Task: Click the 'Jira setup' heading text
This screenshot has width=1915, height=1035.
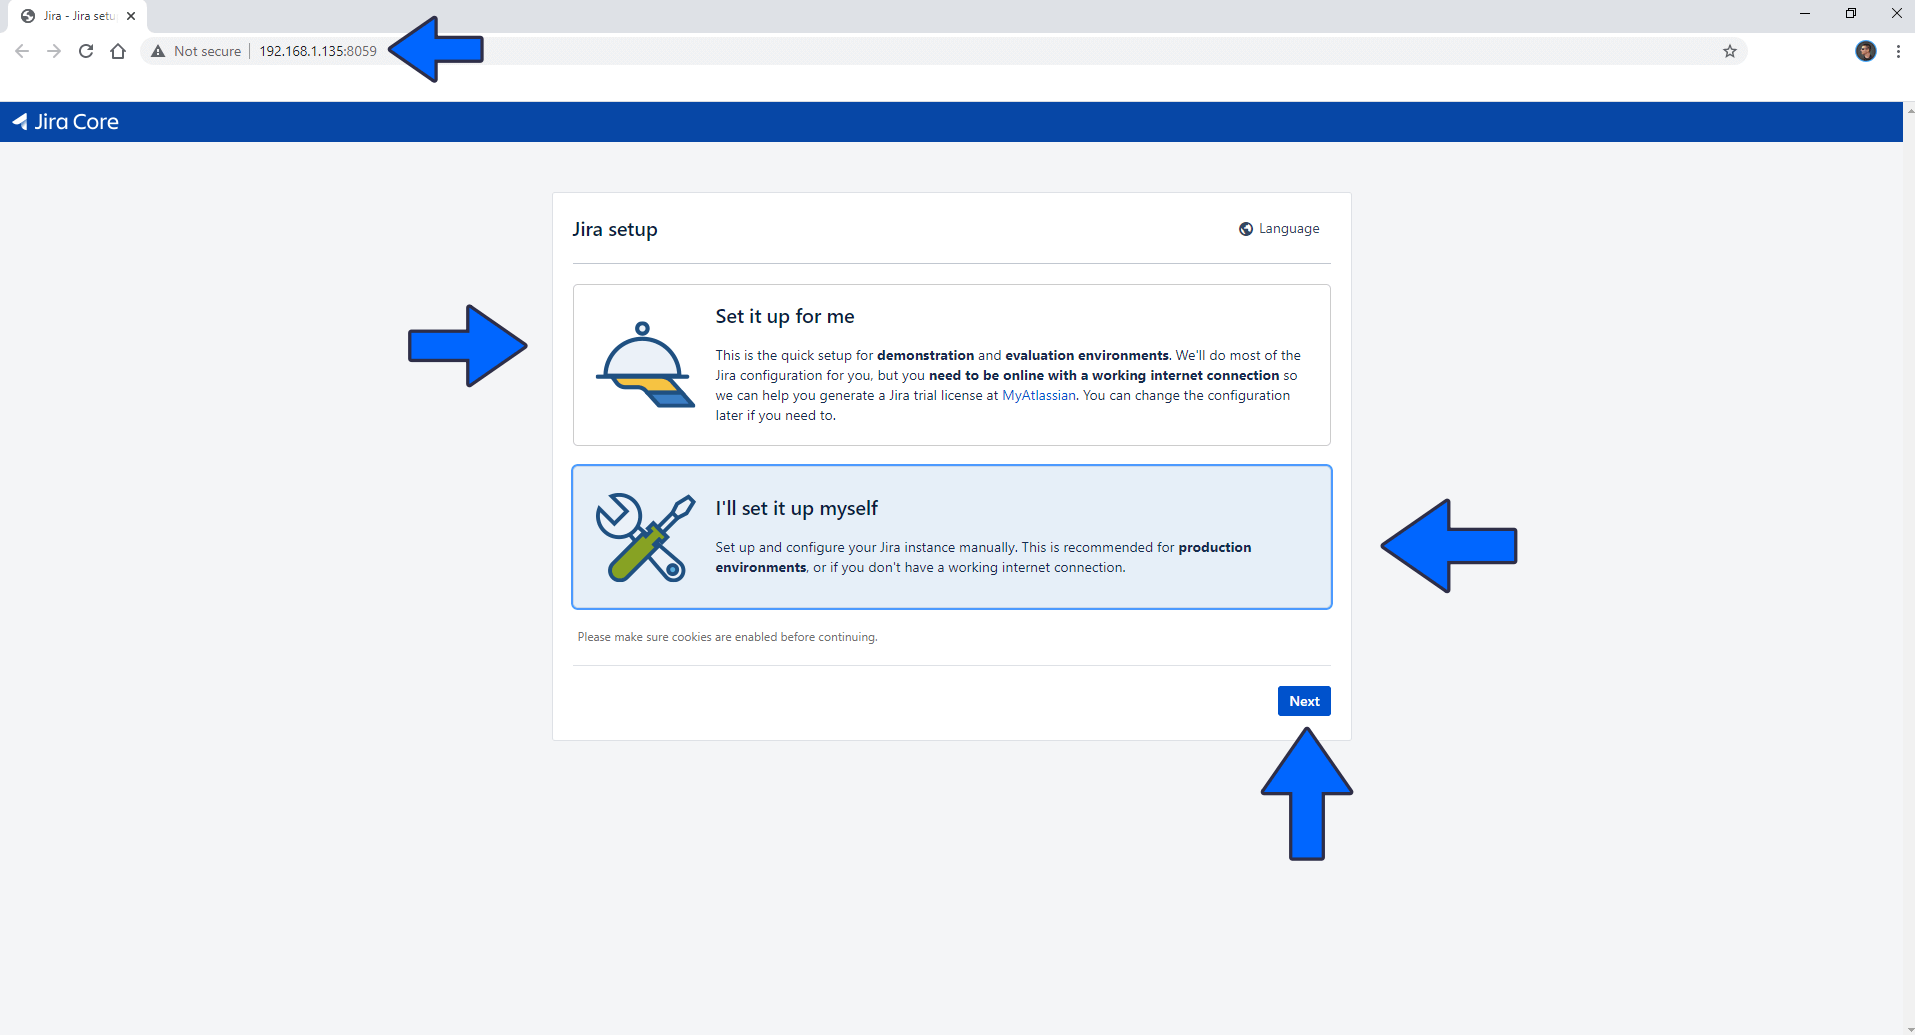Action: pos(615,229)
